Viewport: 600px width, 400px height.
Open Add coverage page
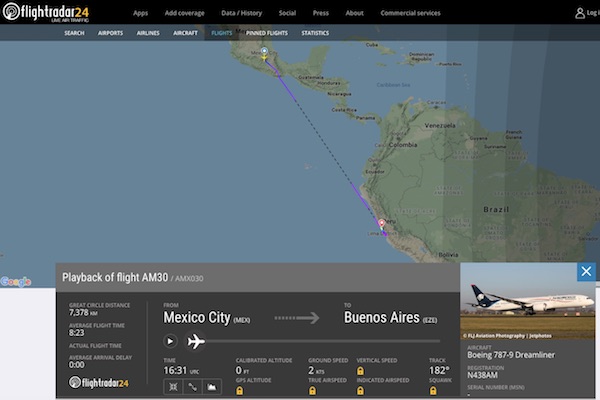(184, 13)
